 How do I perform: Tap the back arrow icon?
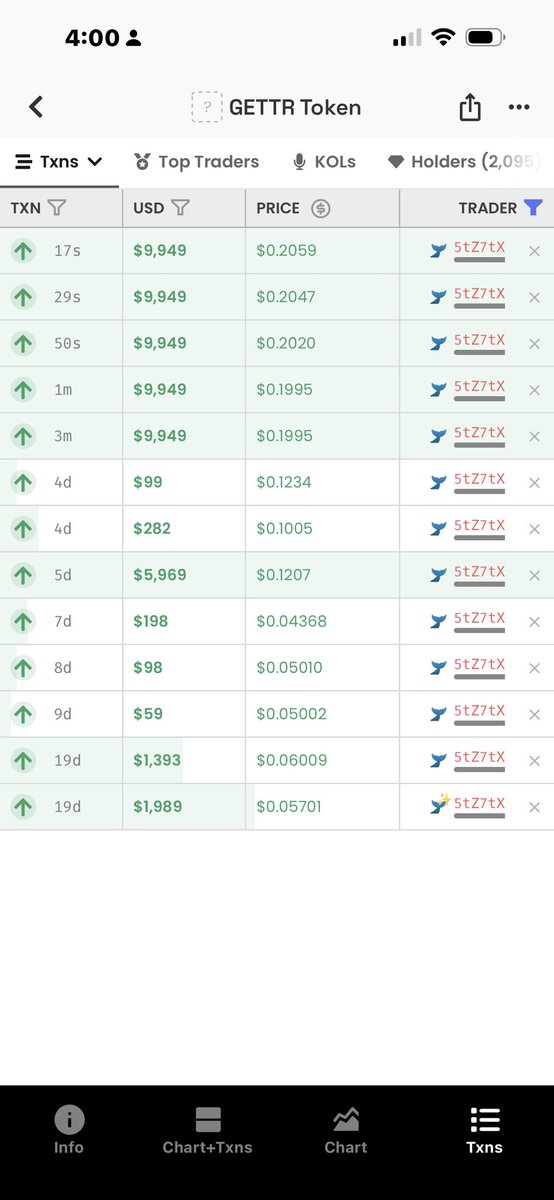[x=36, y=107]
